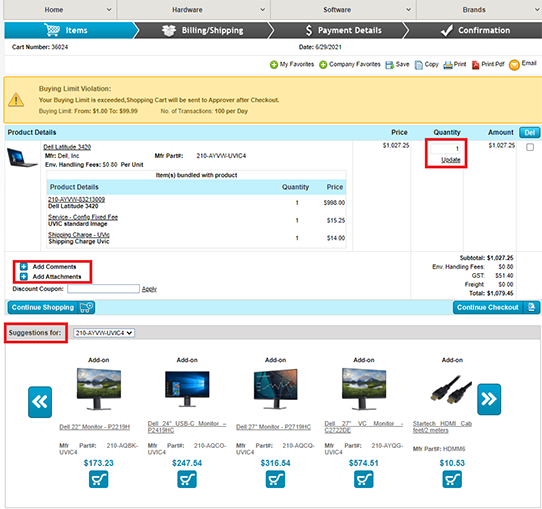
Task: Click the cart icon on Continue Shopping button
Action: 86,307
